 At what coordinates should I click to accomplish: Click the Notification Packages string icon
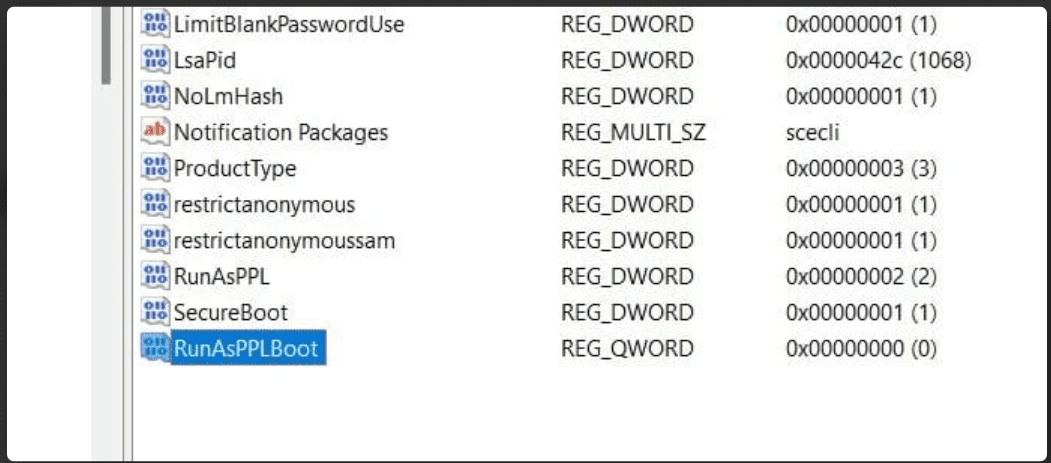click(x=156, y=132)
